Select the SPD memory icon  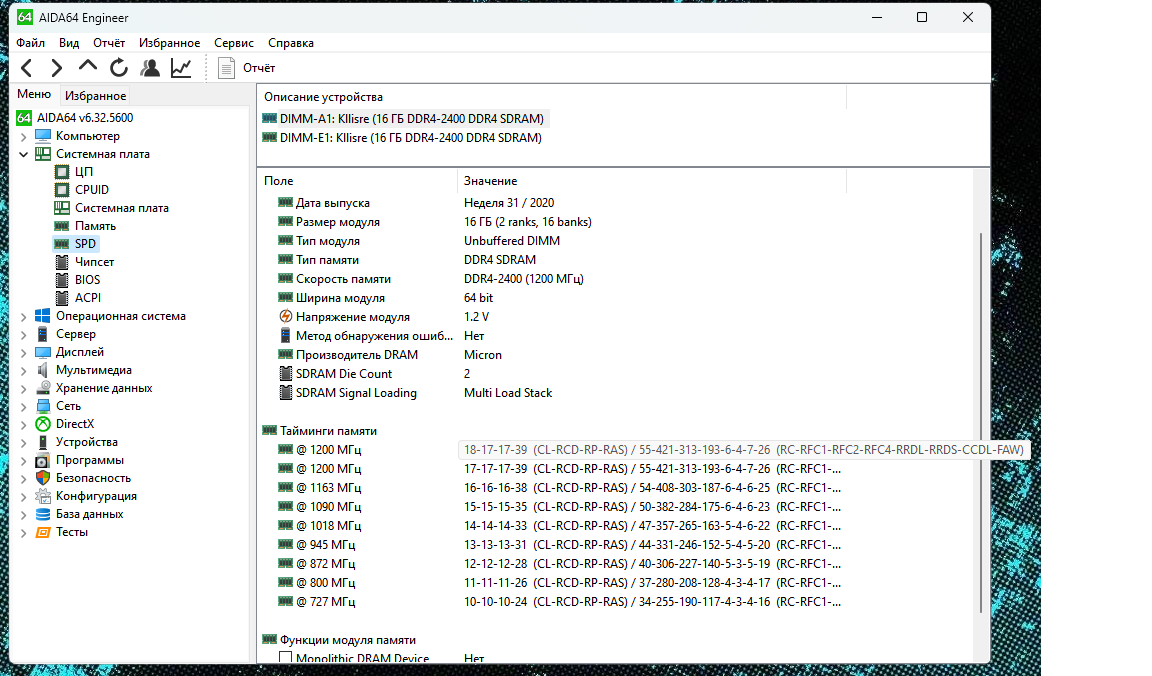[x=62, y=244]
